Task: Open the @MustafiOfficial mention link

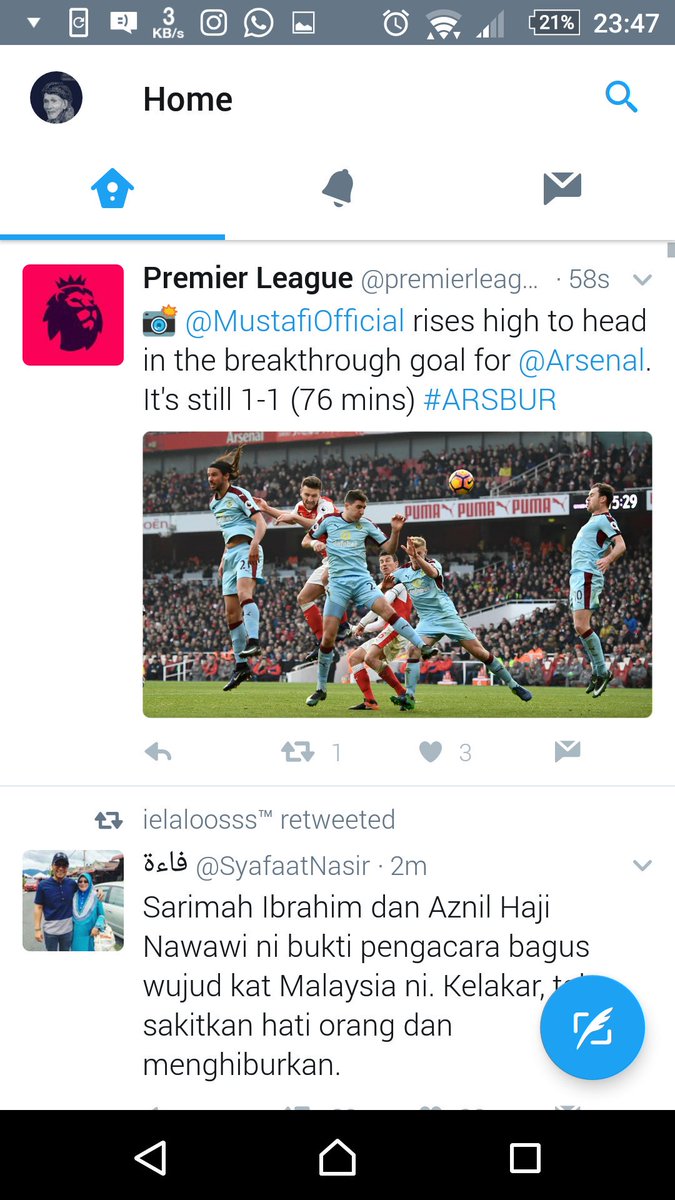Action: 295,322
